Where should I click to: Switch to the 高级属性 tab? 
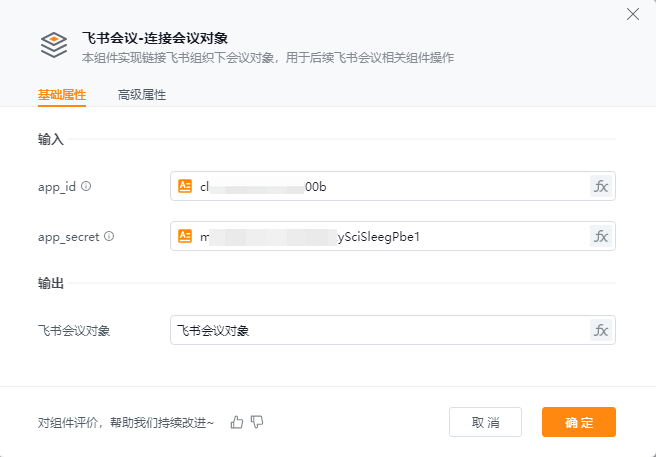(142, 95)
